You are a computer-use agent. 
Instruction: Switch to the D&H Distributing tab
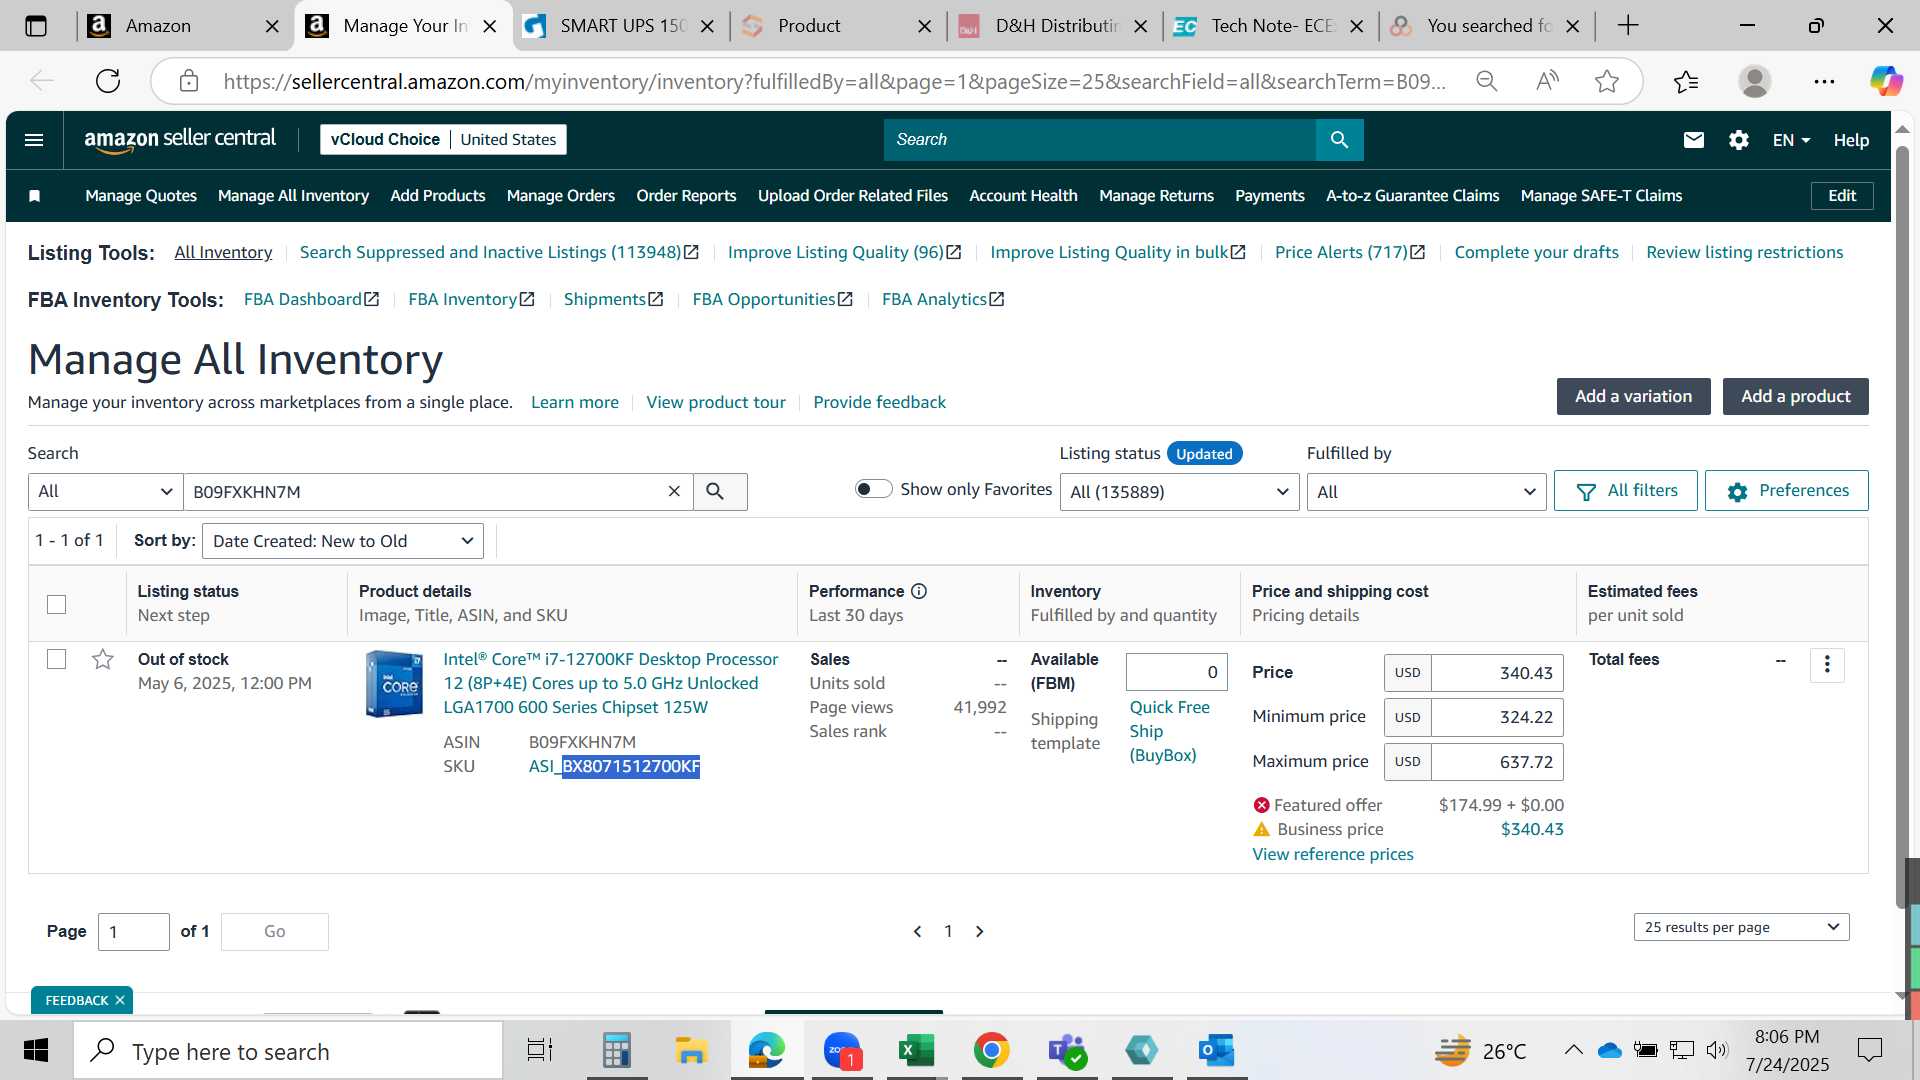[1056, 26]
